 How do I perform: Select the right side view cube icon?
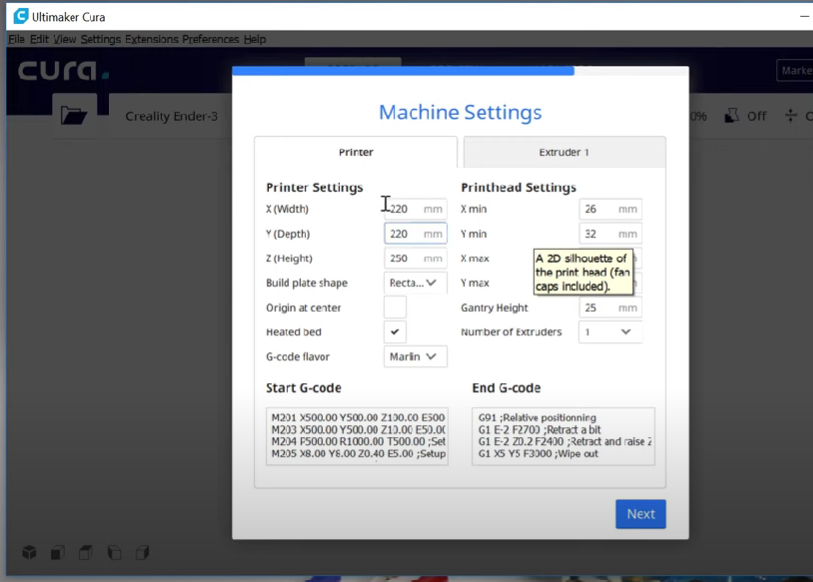142,552
